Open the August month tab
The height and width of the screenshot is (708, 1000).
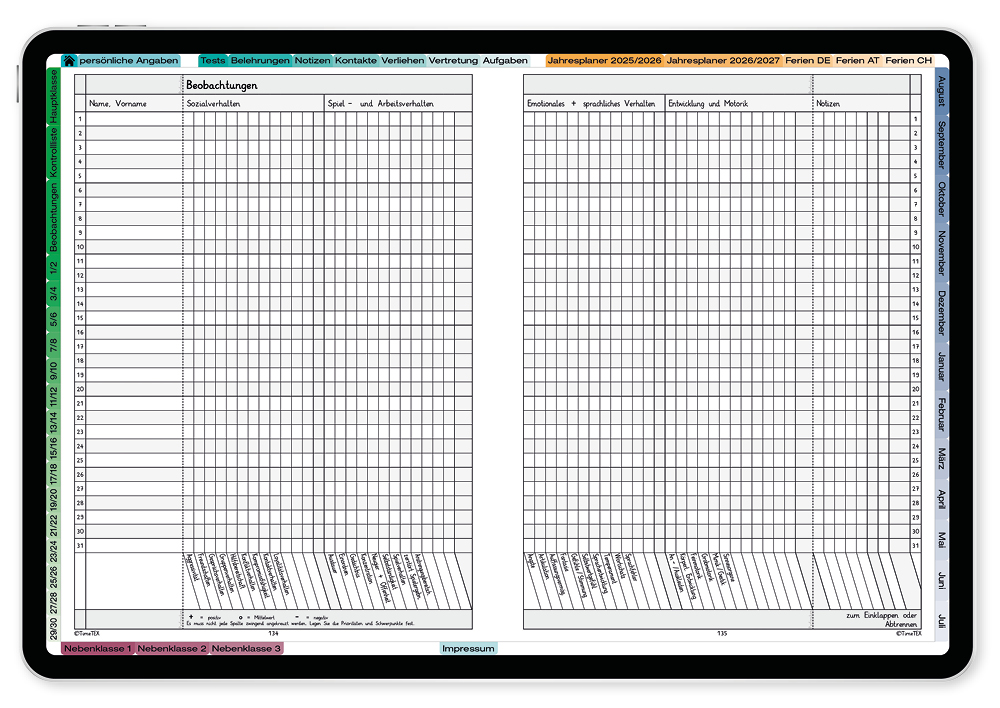click(x=941, y=92)
